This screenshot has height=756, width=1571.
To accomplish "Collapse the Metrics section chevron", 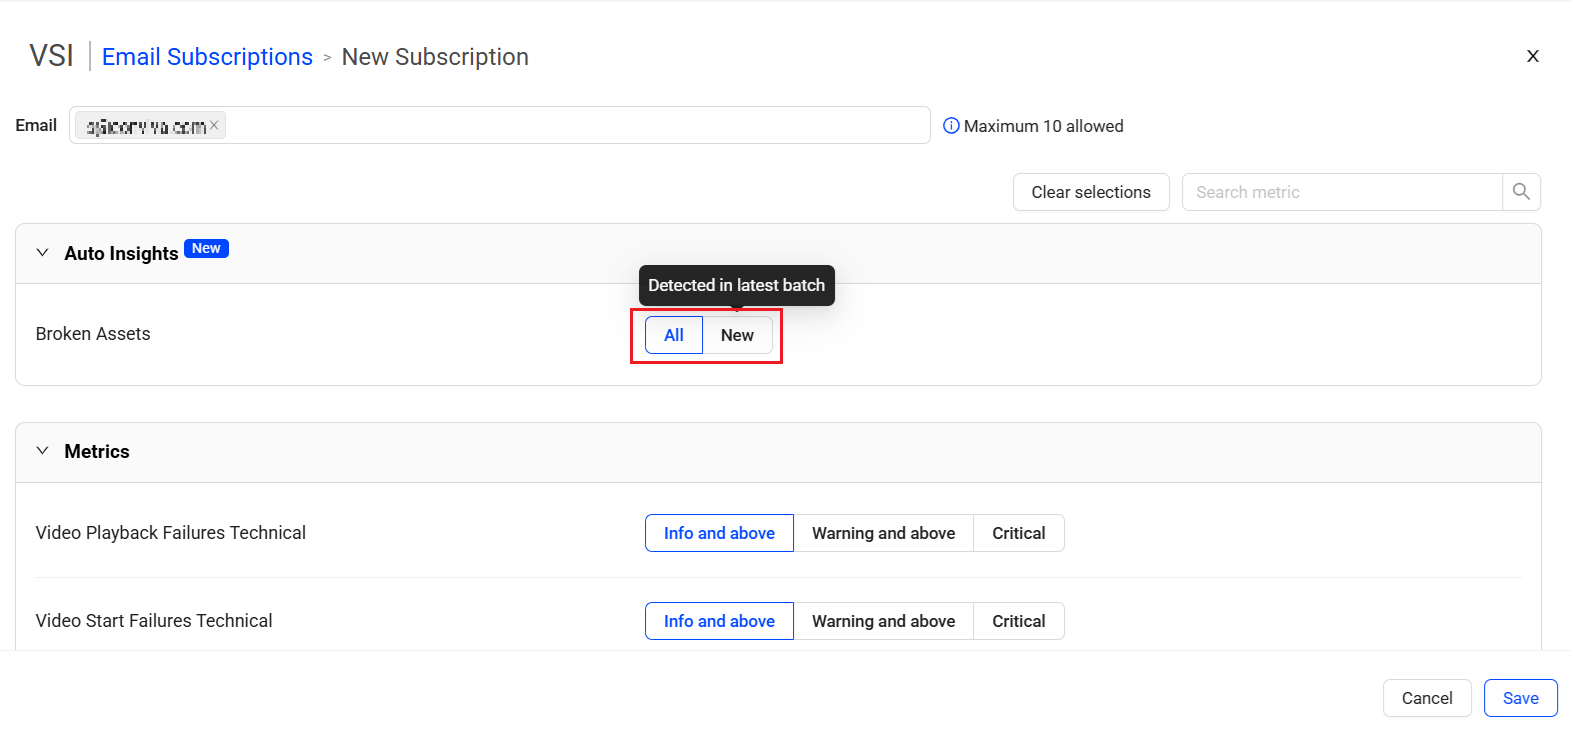I will click(x=42, y=451).
